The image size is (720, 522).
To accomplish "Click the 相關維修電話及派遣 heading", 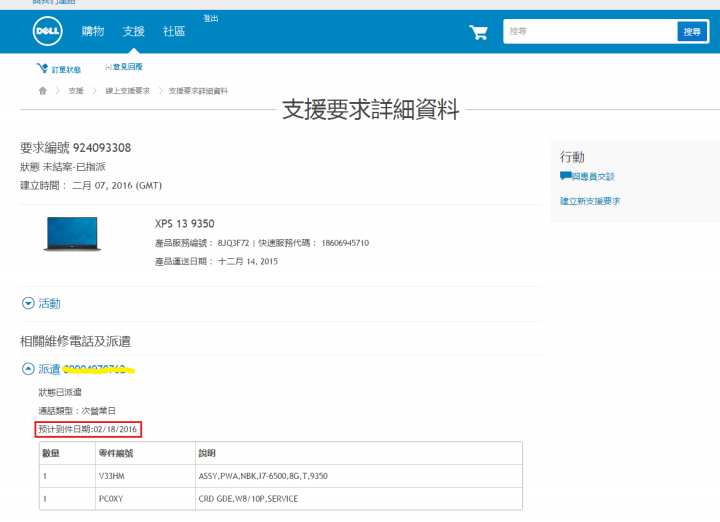I will 75,341.
